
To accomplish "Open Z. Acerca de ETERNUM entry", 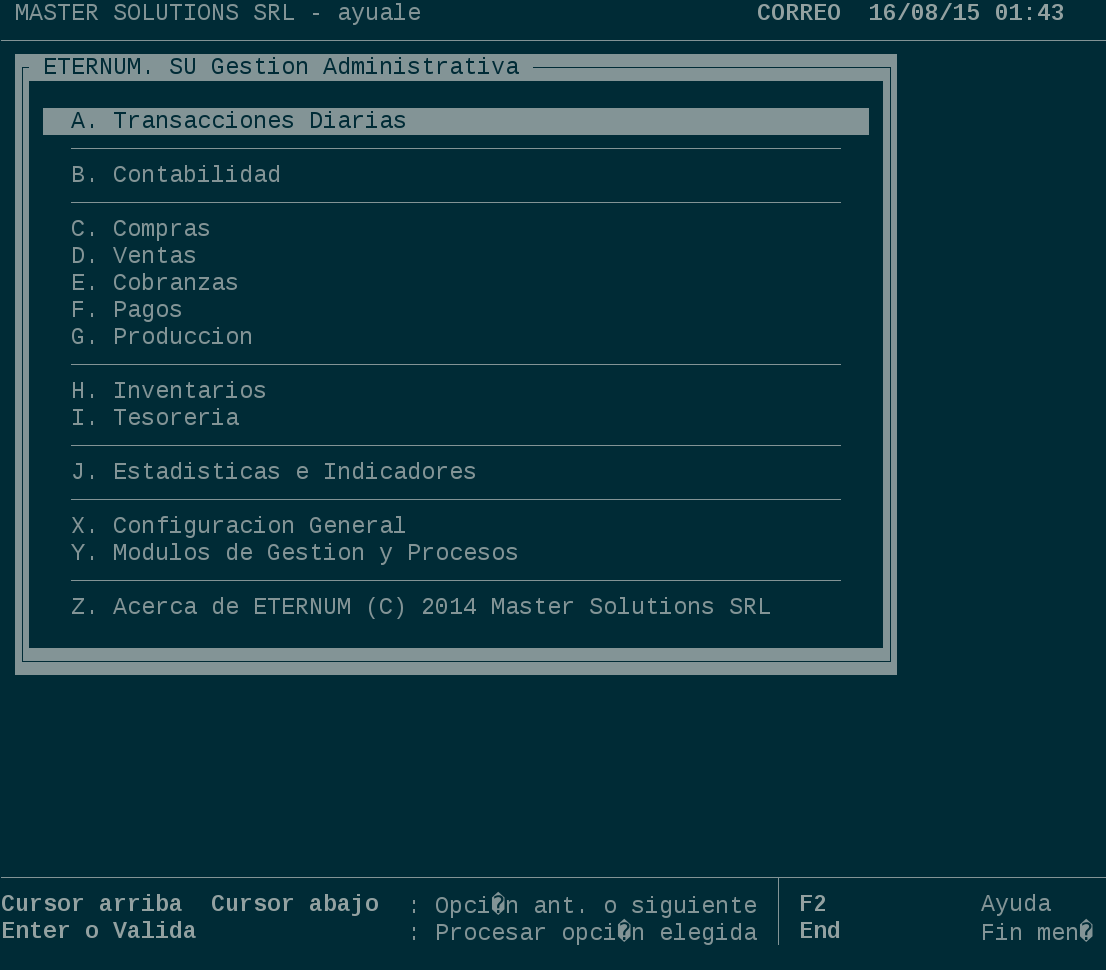I will pyautogui.click(x=420, y=607).
